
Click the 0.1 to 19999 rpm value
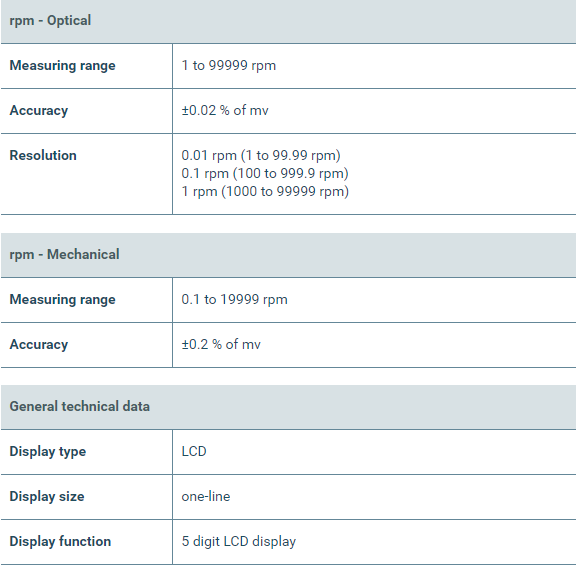pos(234,299)
